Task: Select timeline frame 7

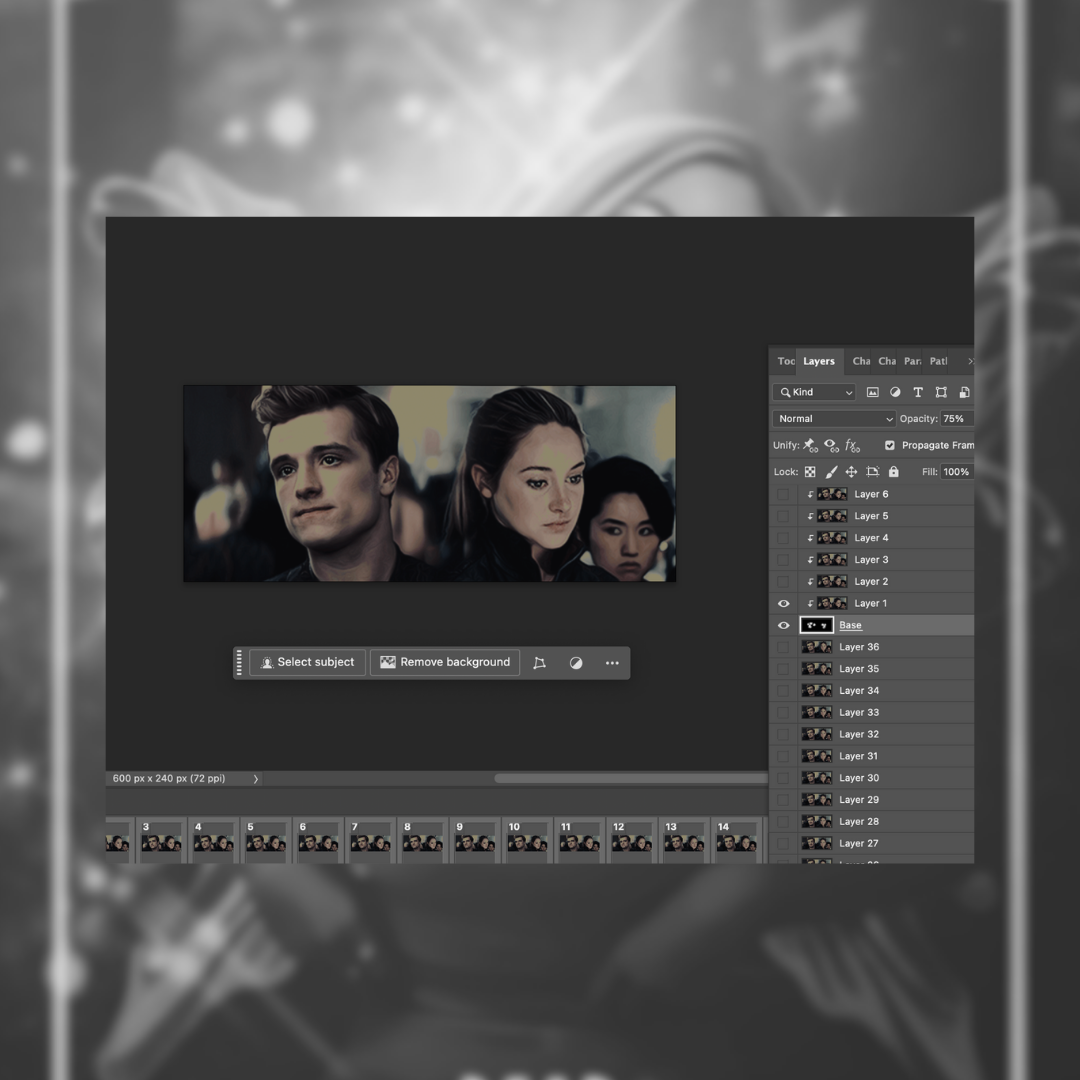Action: click(x=371, y=840)
